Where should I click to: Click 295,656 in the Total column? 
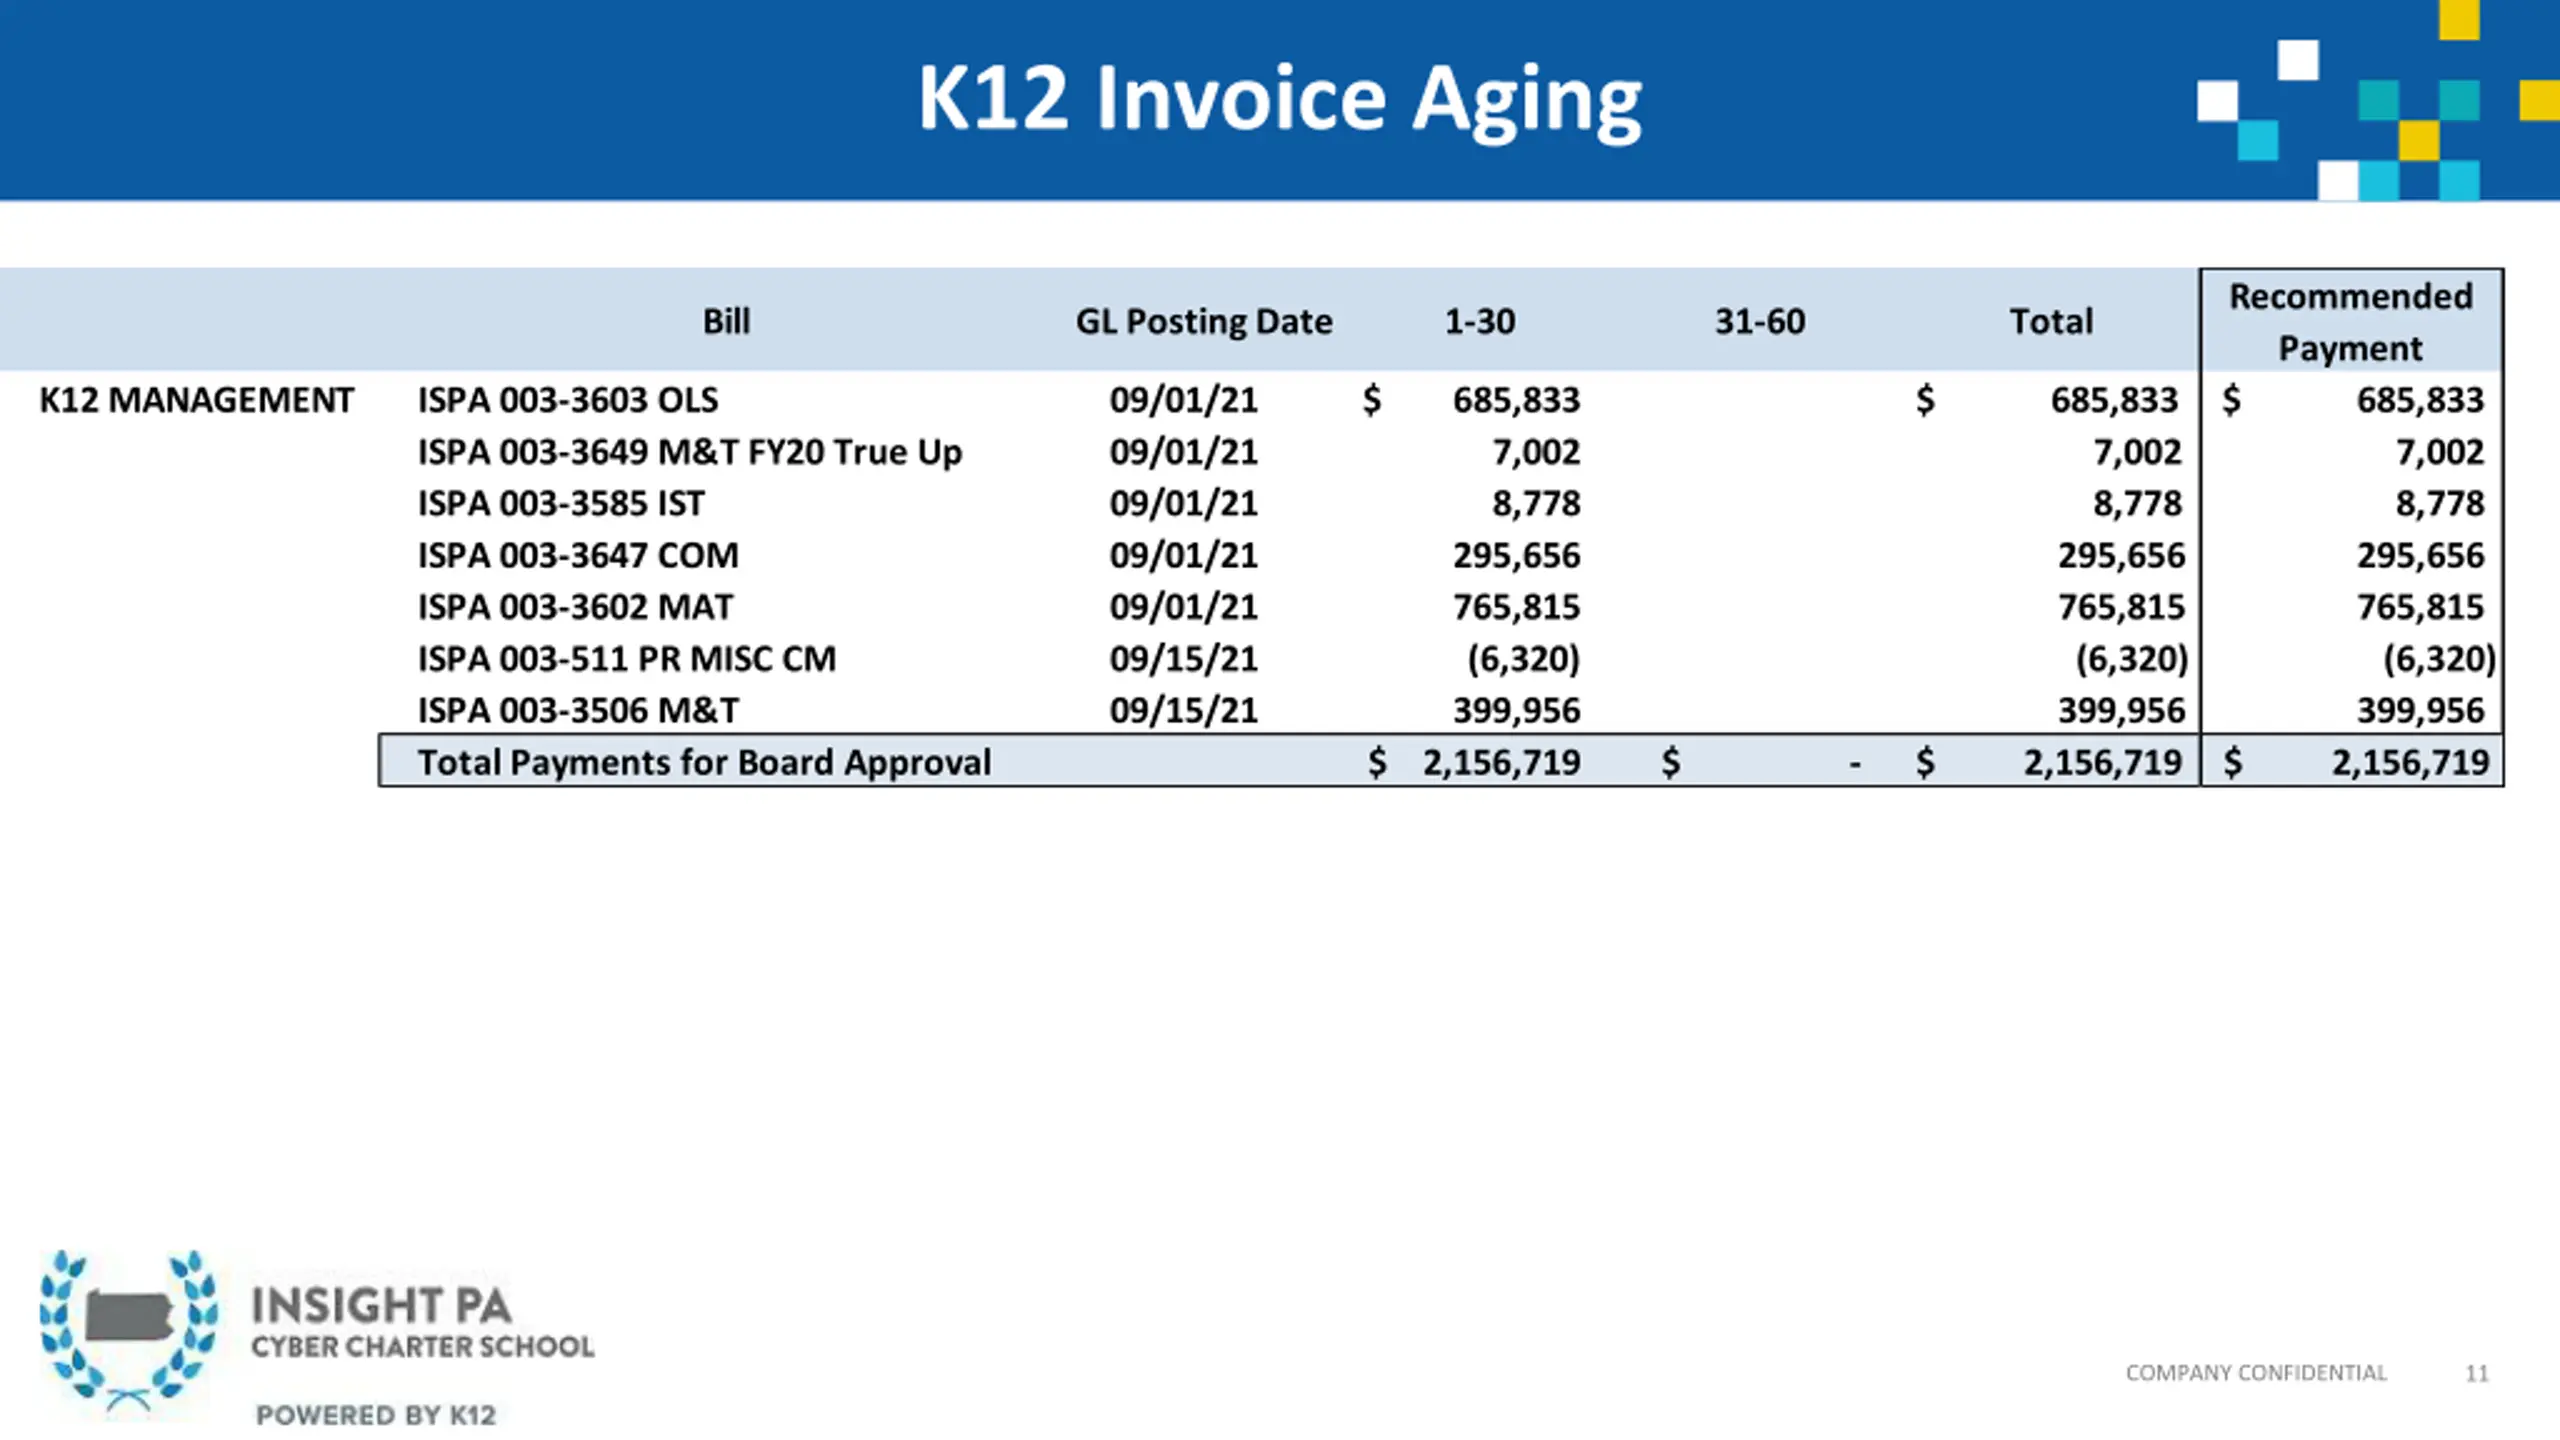point(2122,555)
